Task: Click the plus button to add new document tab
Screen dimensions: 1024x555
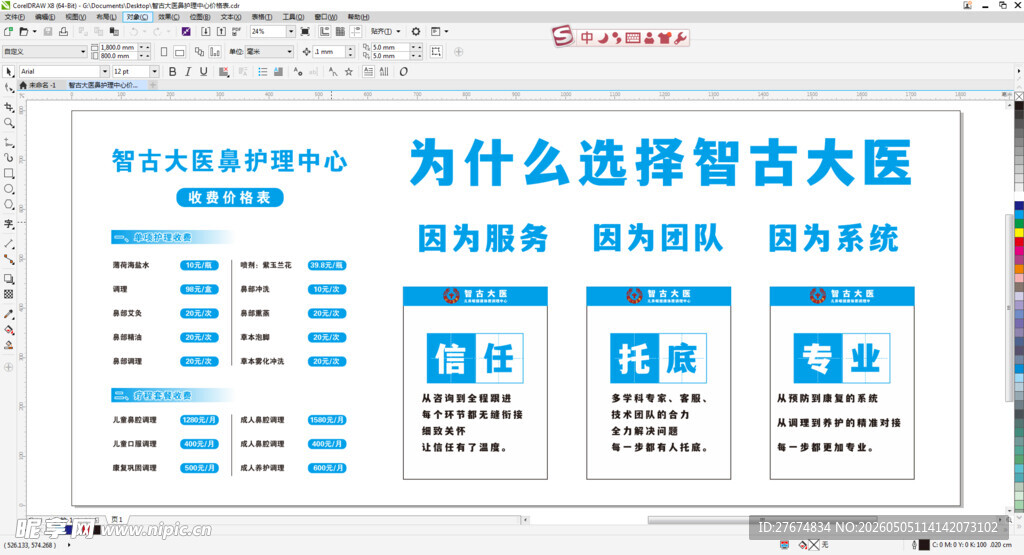Action: point(153,85)
